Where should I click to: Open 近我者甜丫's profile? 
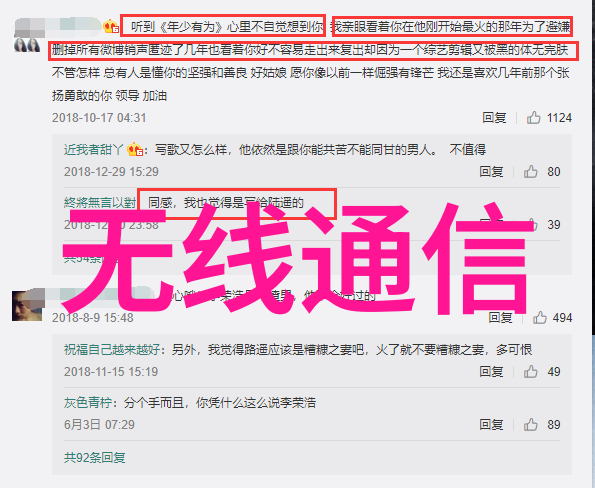(93, 150)
